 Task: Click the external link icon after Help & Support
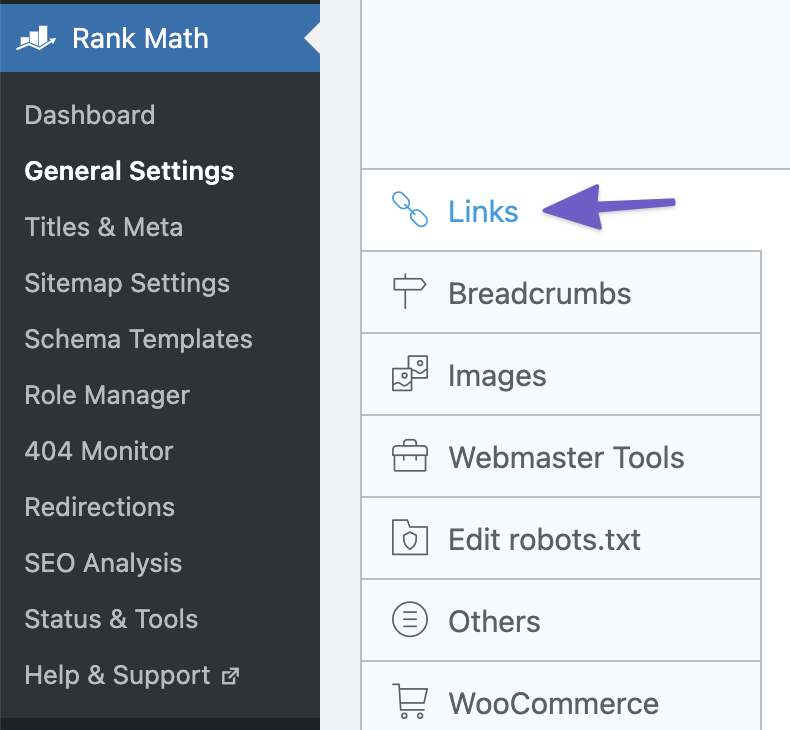[231, 676]
